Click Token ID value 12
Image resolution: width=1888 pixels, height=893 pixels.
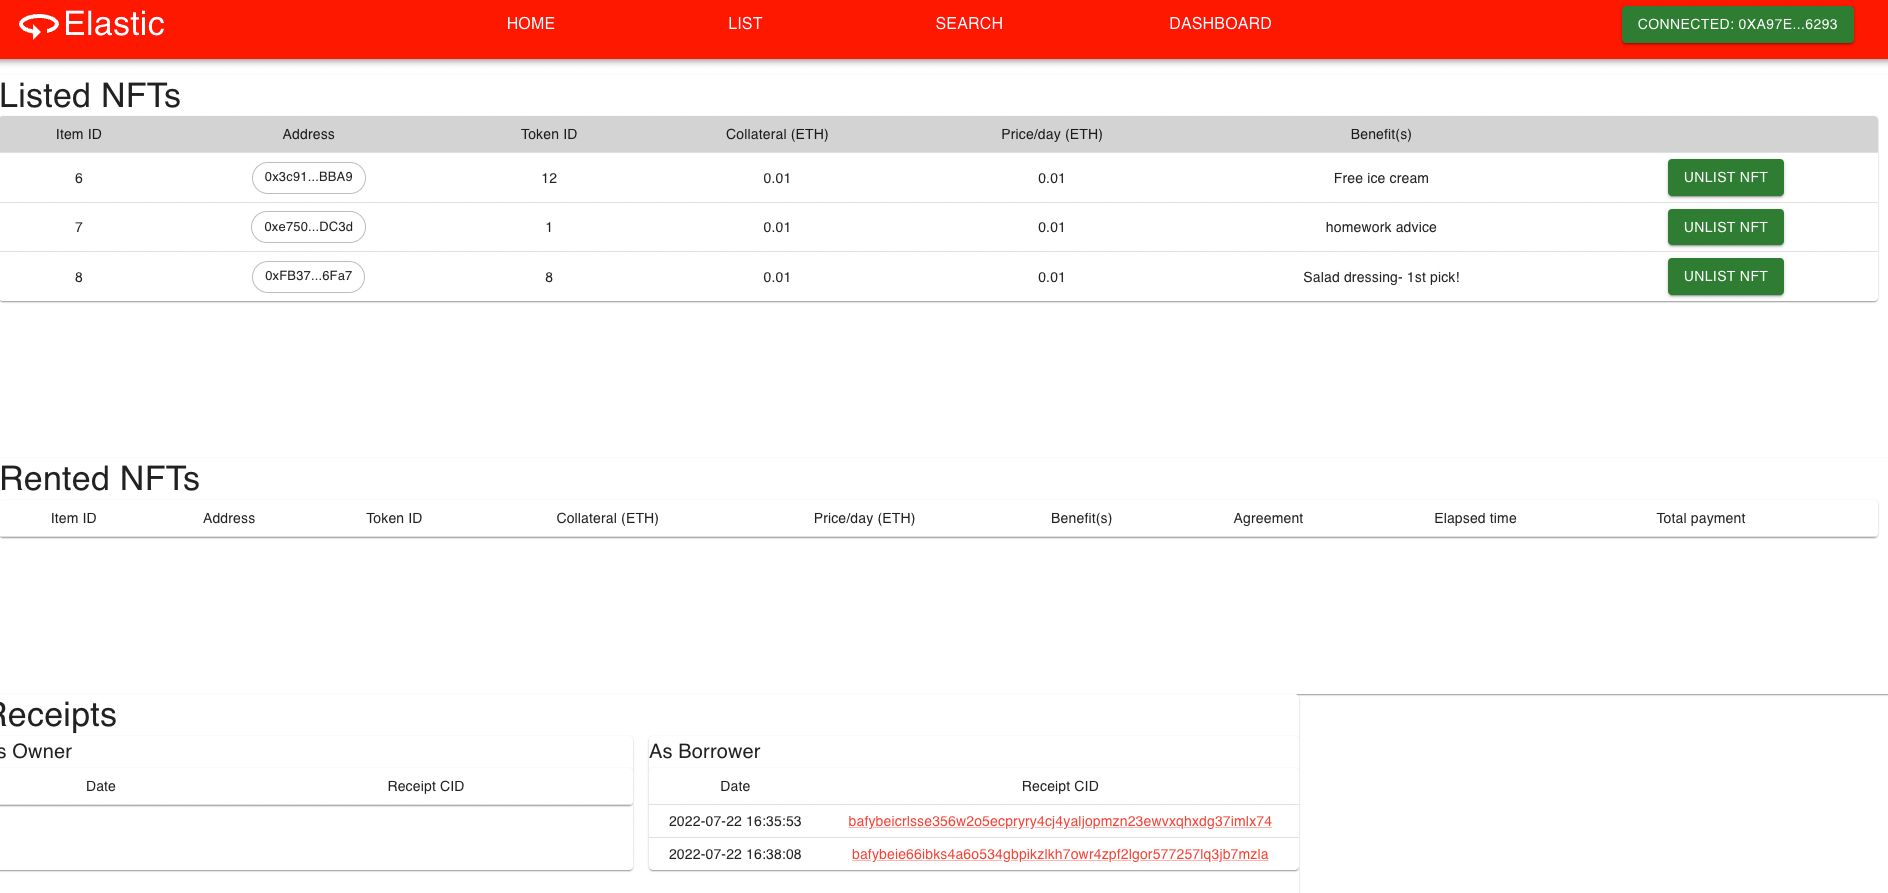point(549,178)
